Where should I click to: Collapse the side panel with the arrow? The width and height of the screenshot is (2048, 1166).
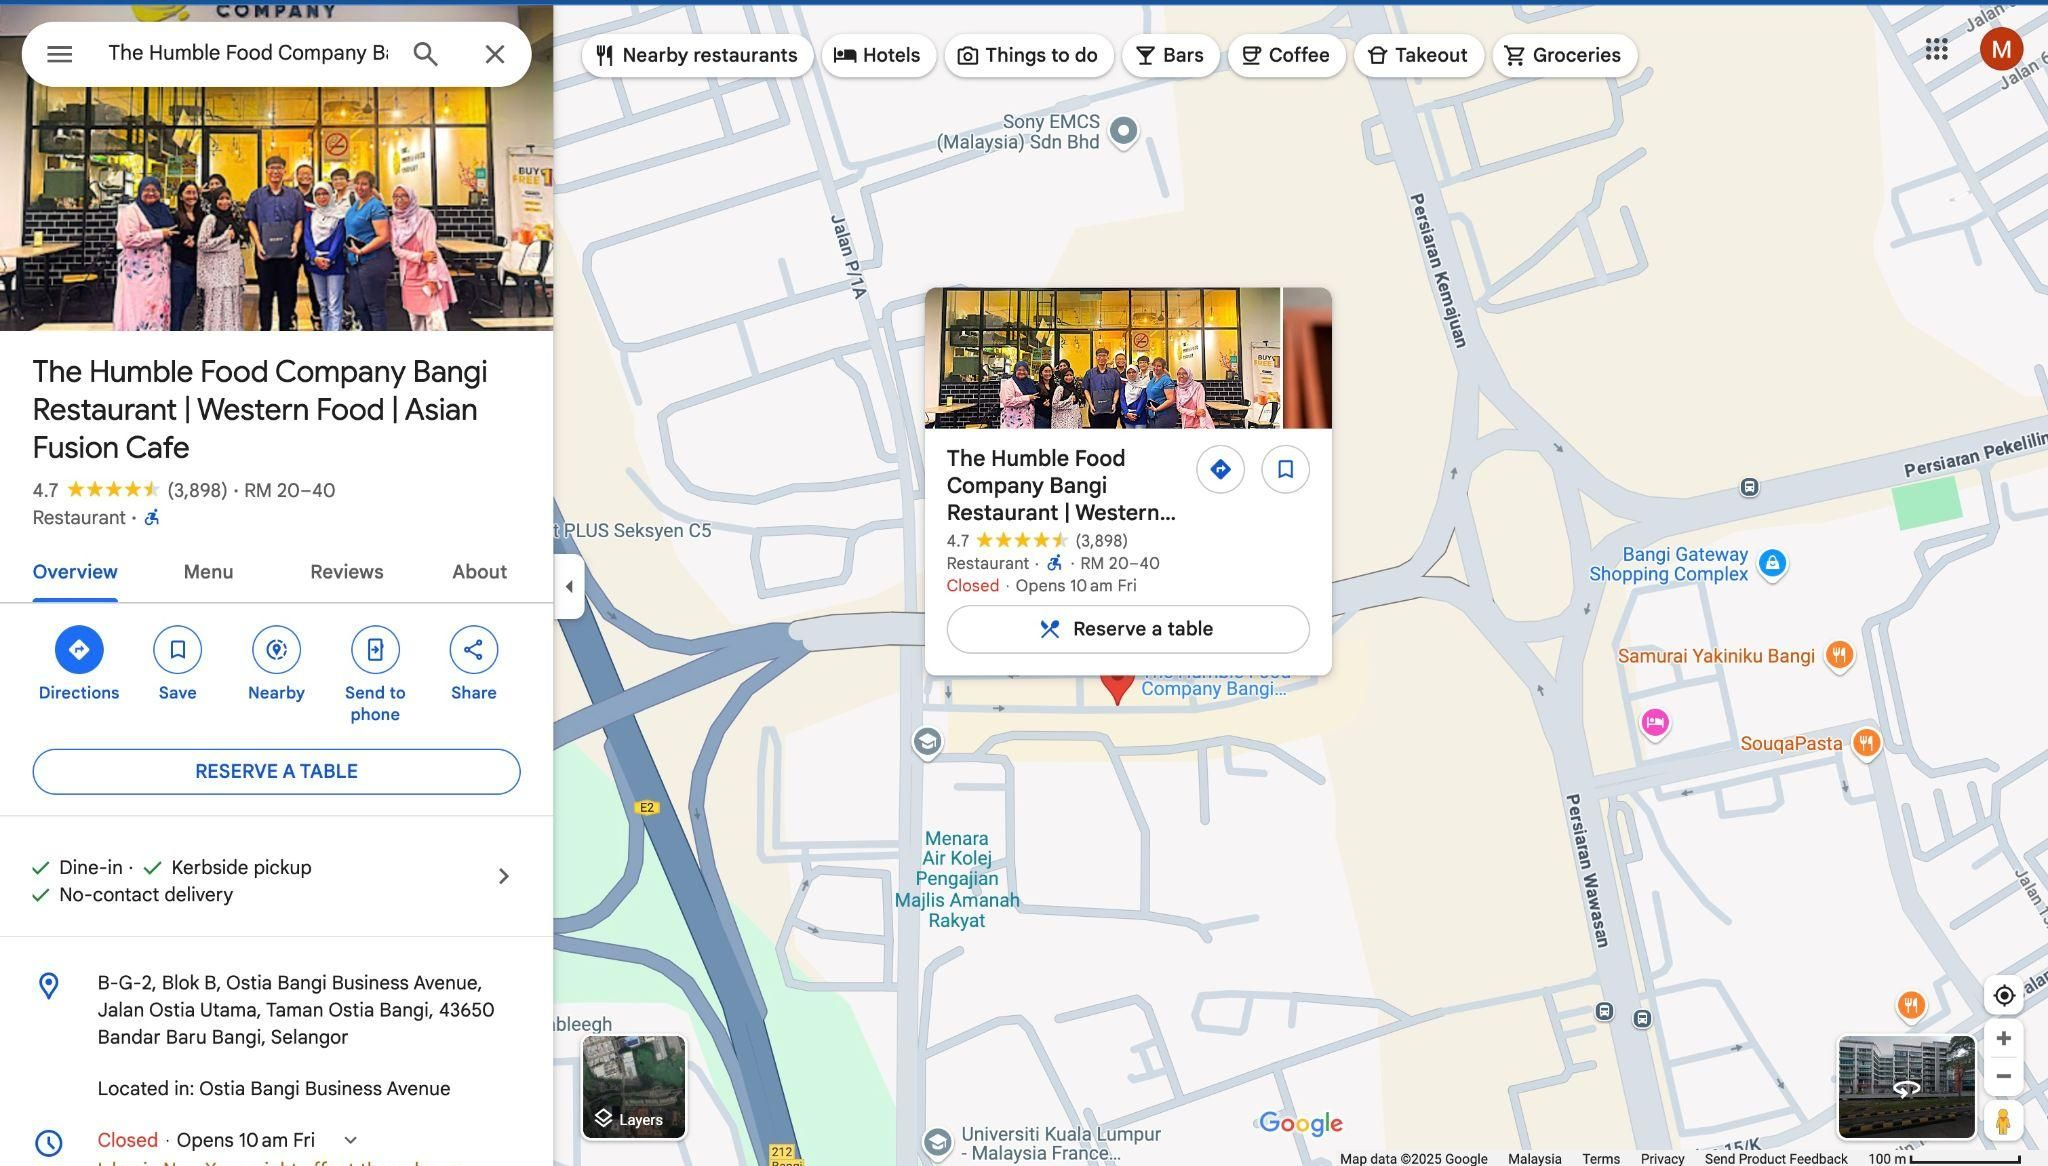[569, 587]
